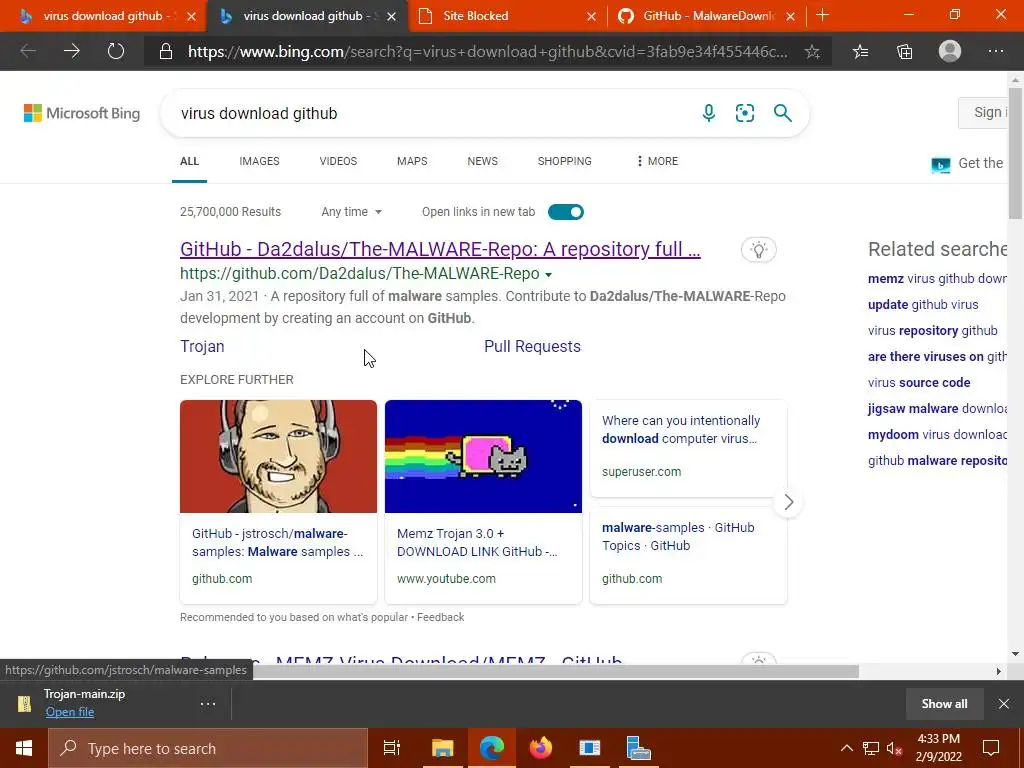Click the Windows taskbar search box

point(208,748)
